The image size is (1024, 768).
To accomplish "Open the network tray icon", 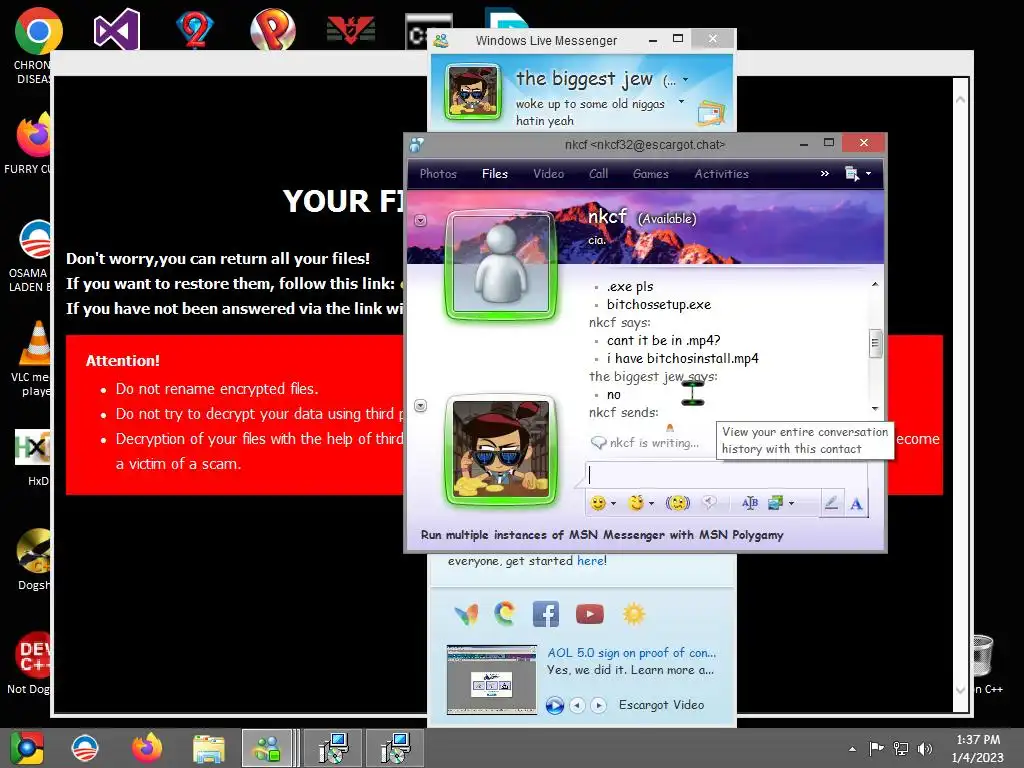I will click(901, 748).
